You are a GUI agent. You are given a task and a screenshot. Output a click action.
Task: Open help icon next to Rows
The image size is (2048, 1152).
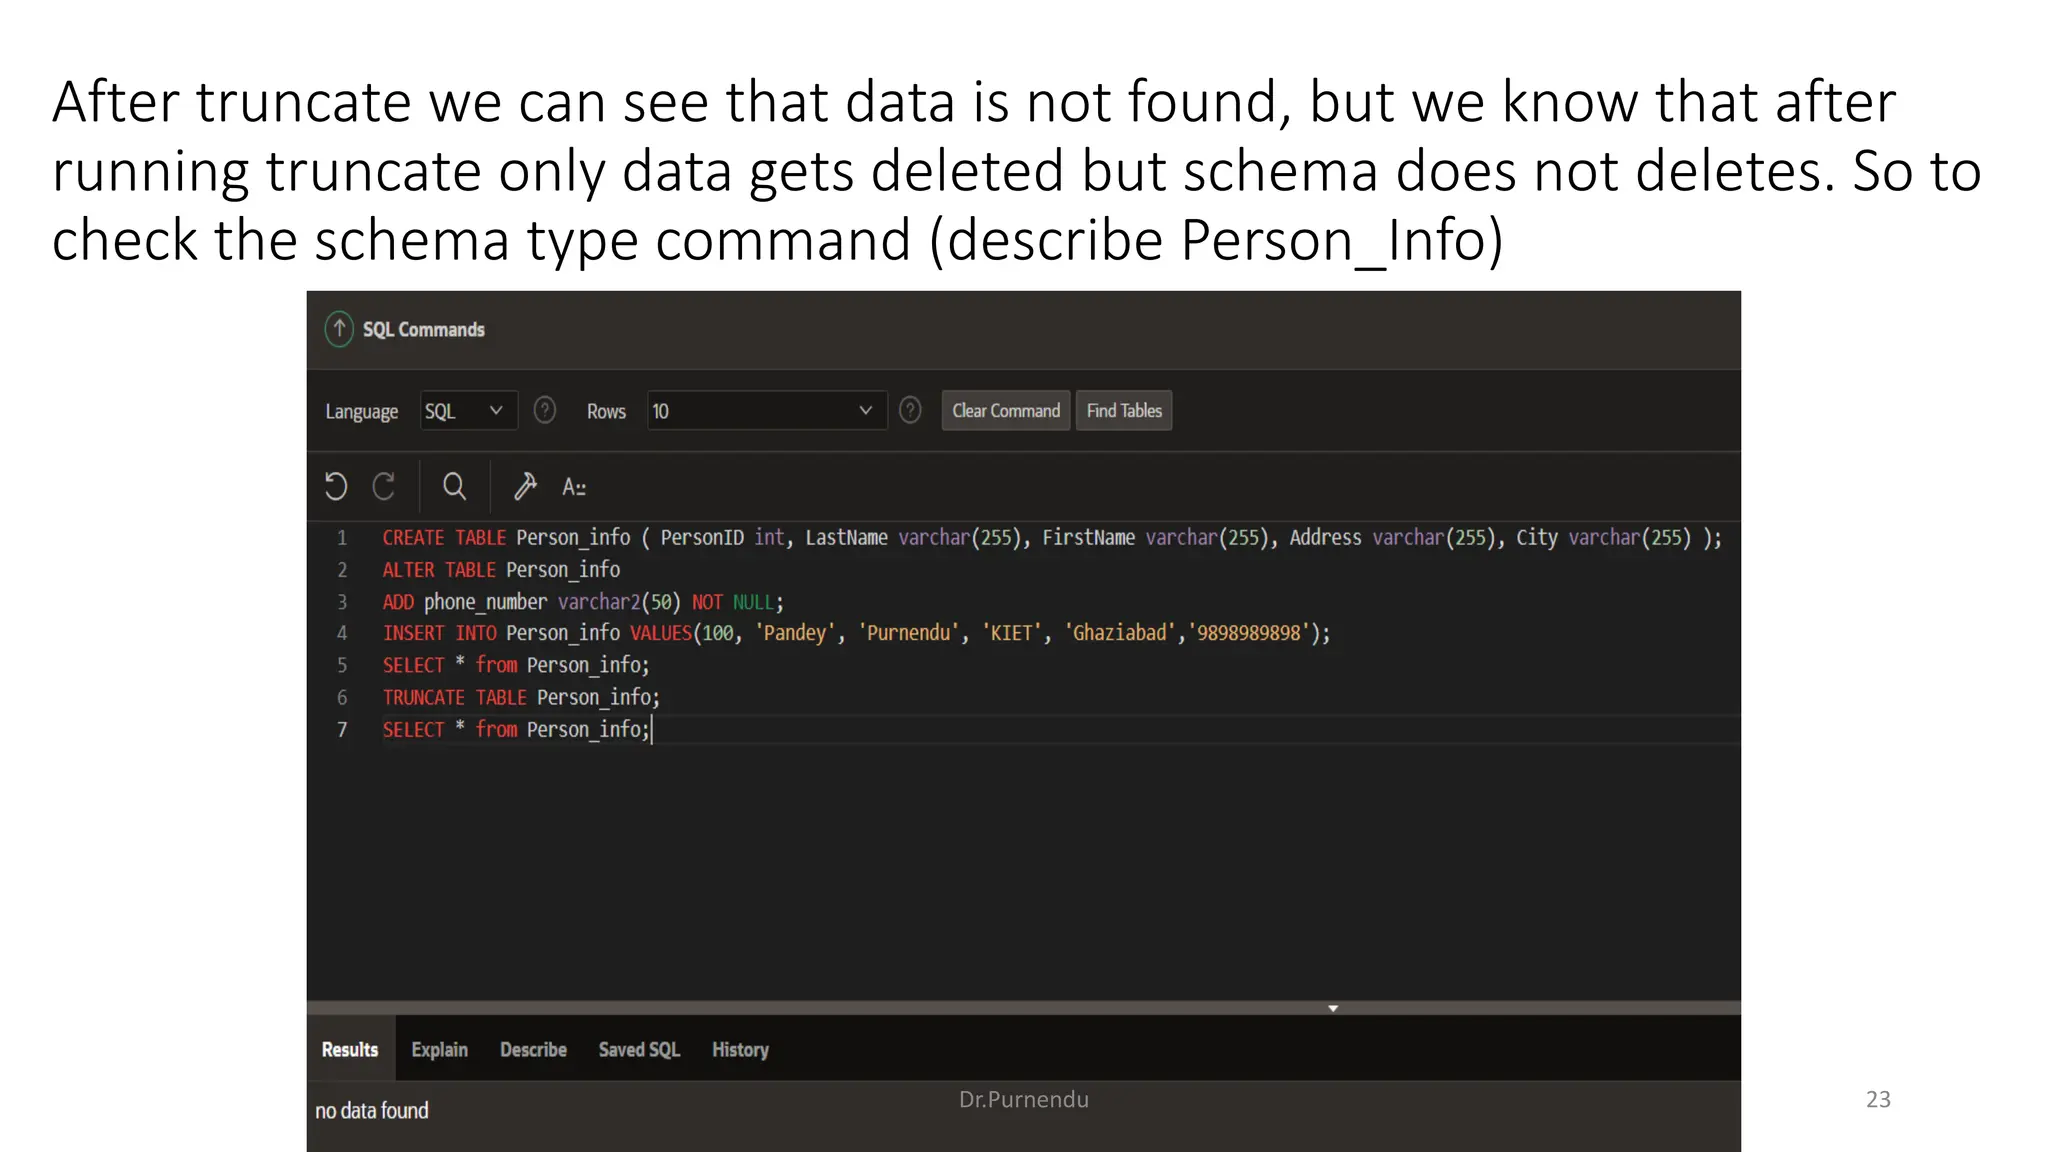(x=910, y=410)
